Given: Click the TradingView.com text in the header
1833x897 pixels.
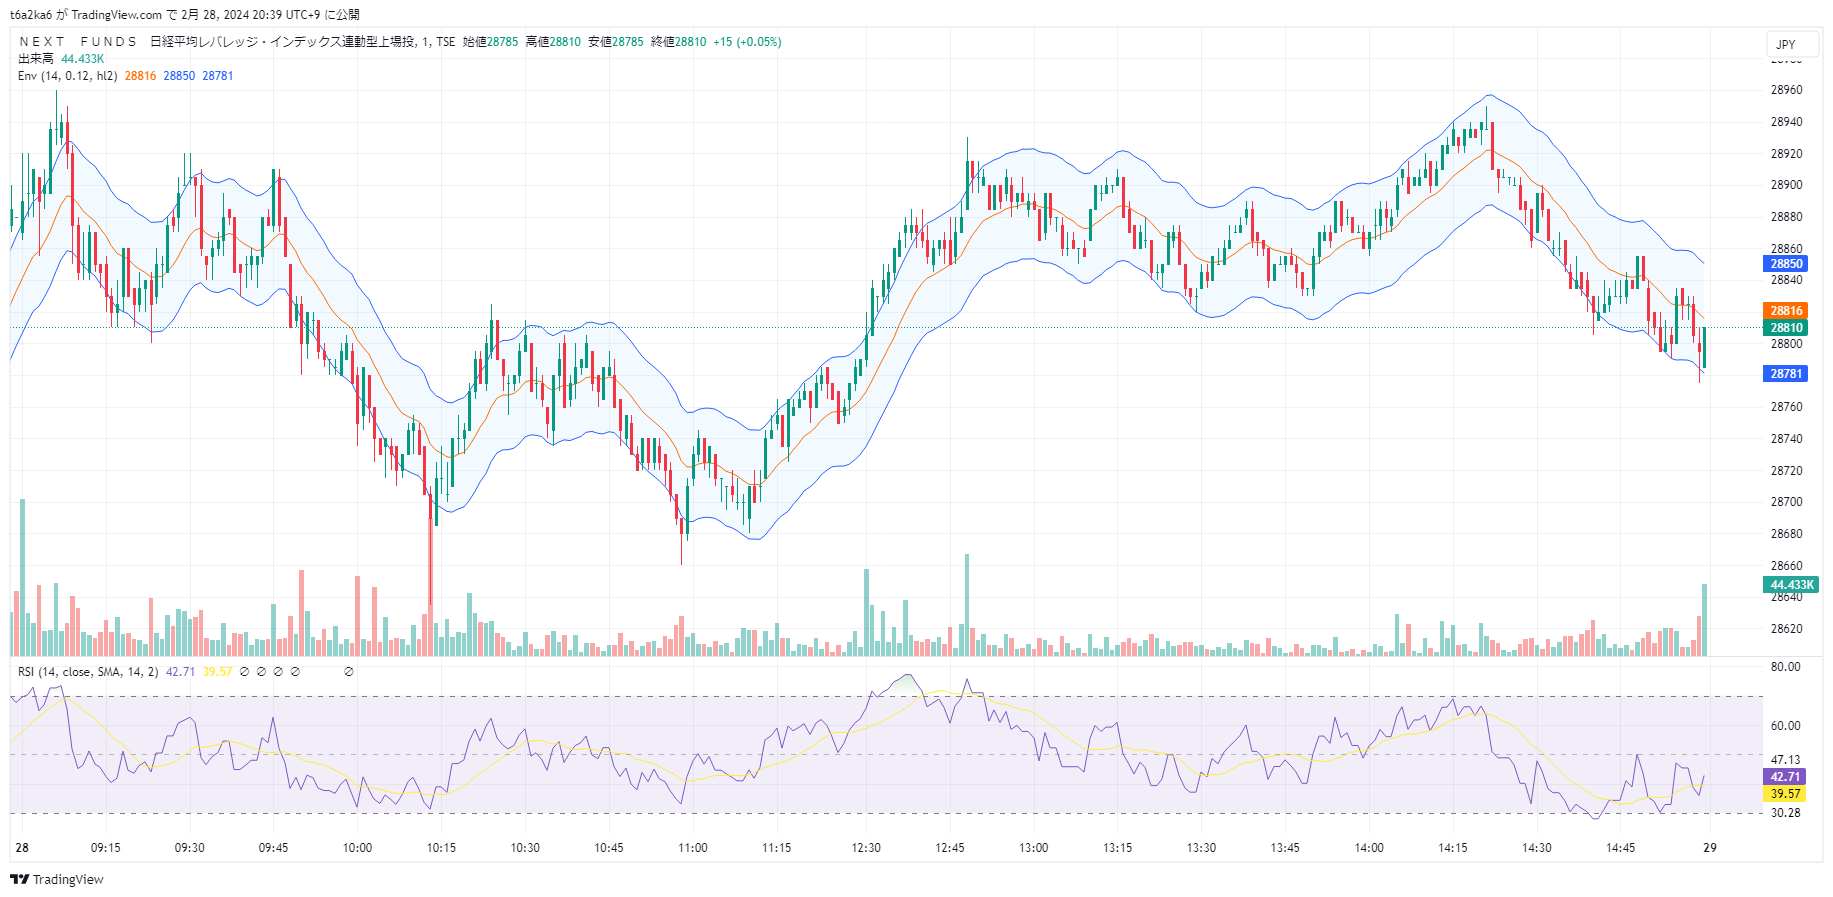Looking at the screenshot, I should pyautogui.click(x=117, y=15).
